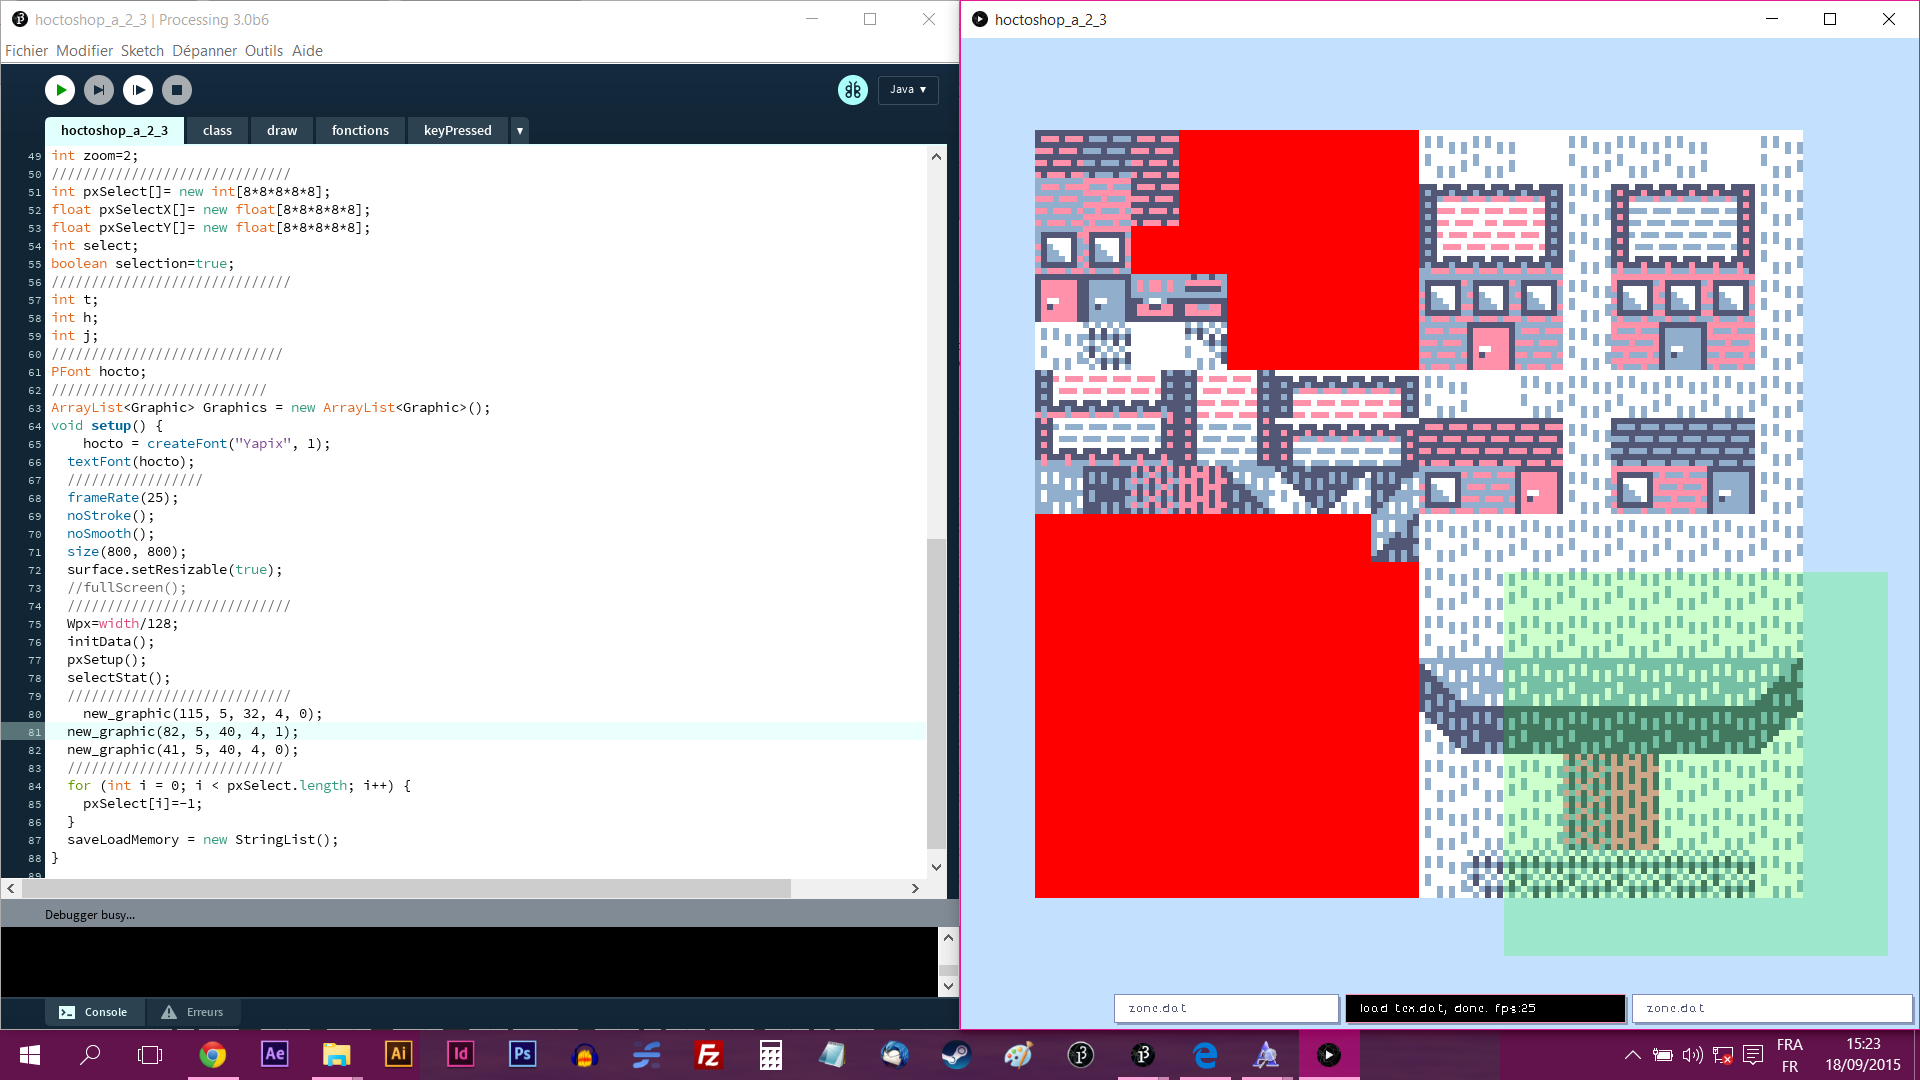Show the Console panel
Screen dimensions: 1920x1080
pyautogui.click(x=95, y=1012)
